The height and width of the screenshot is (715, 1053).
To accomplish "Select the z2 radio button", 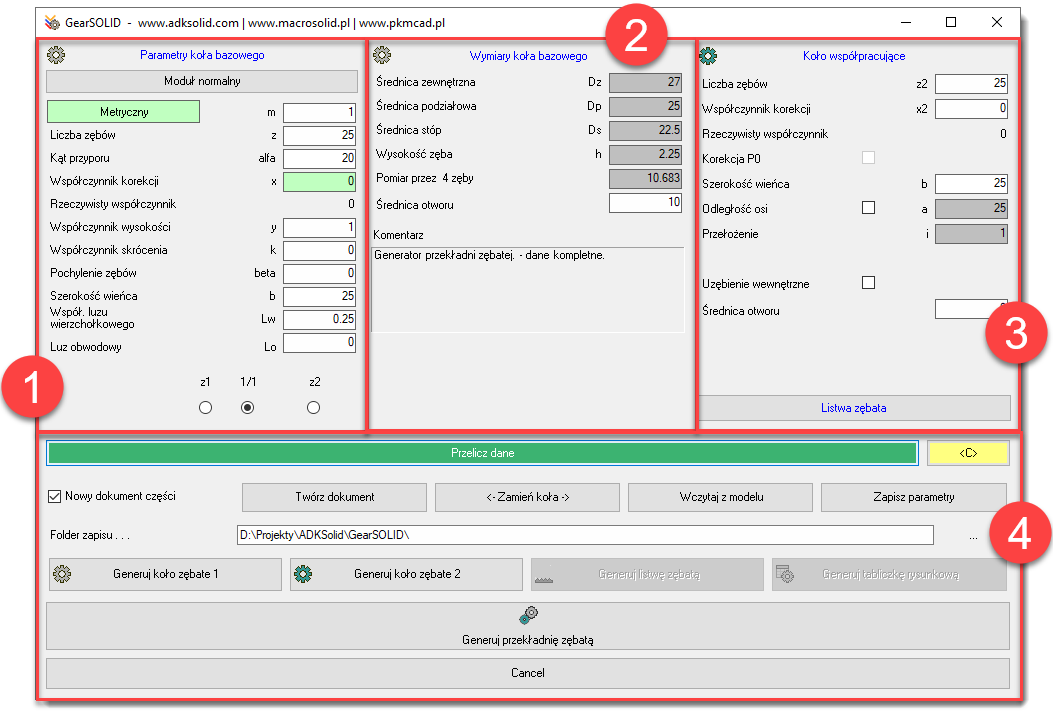I will point(314,407).
